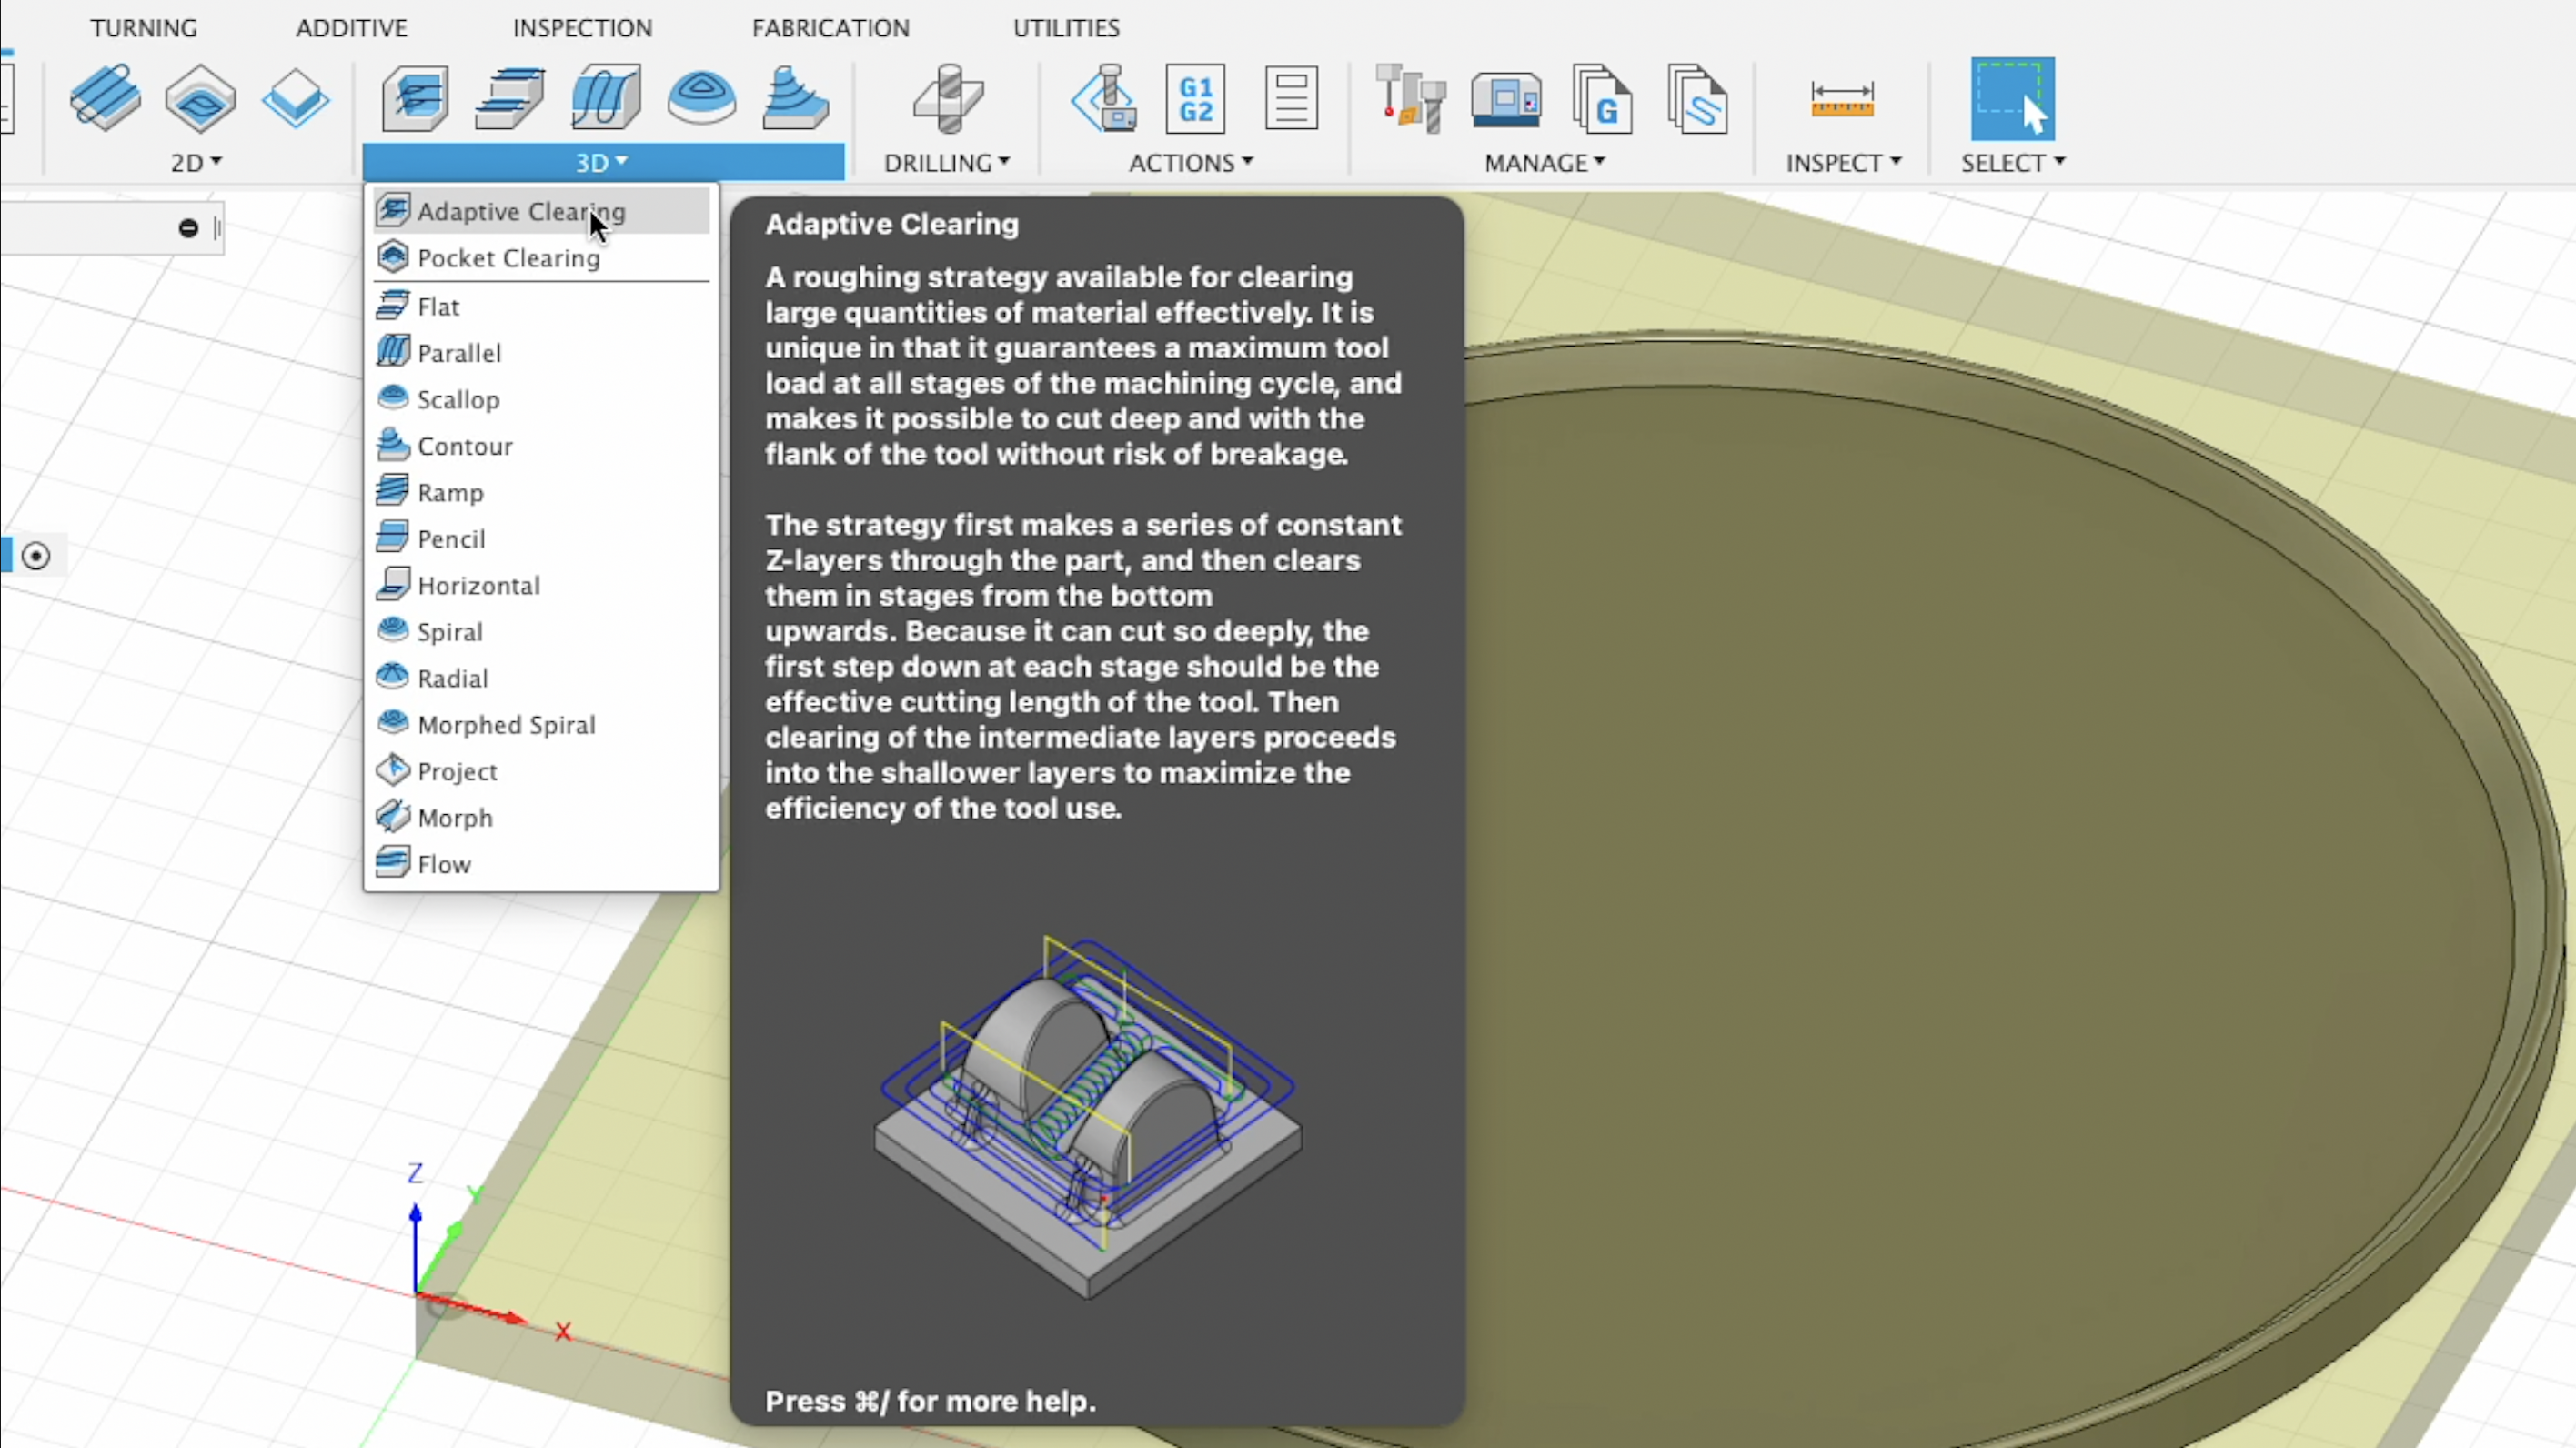Open the Setup Sheet icon
The width and height of the screenshot is (2576, 1448).
(1290, 98)
